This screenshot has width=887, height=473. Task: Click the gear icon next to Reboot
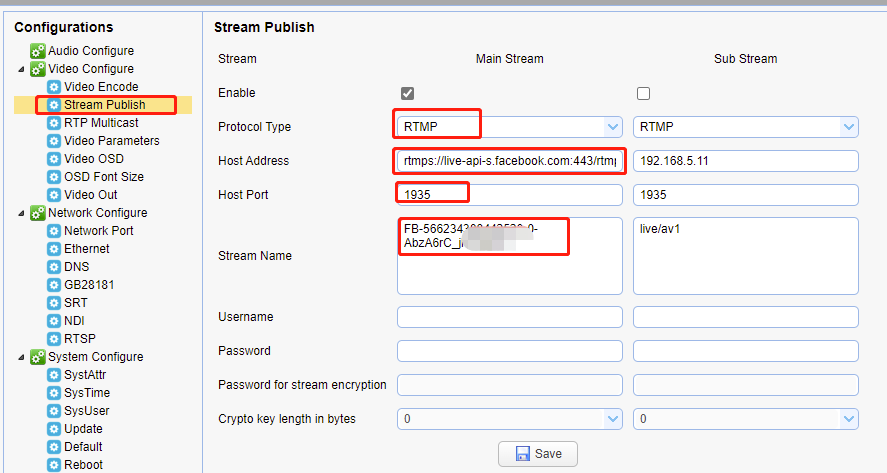point(54,465)
